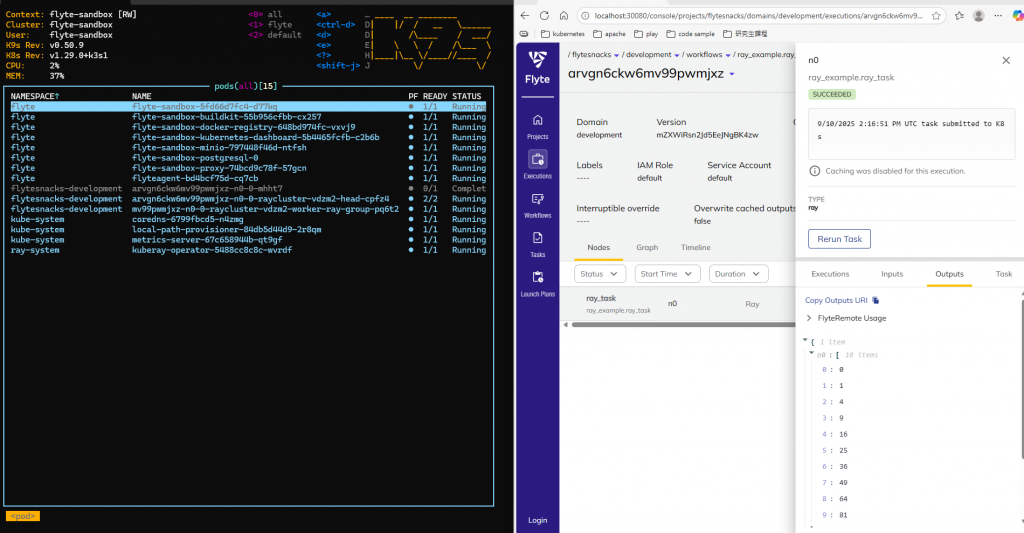Open Tasks in Flyte sidebar
1024x533 pixels.
pyautogui.click(x=537, y=244)
